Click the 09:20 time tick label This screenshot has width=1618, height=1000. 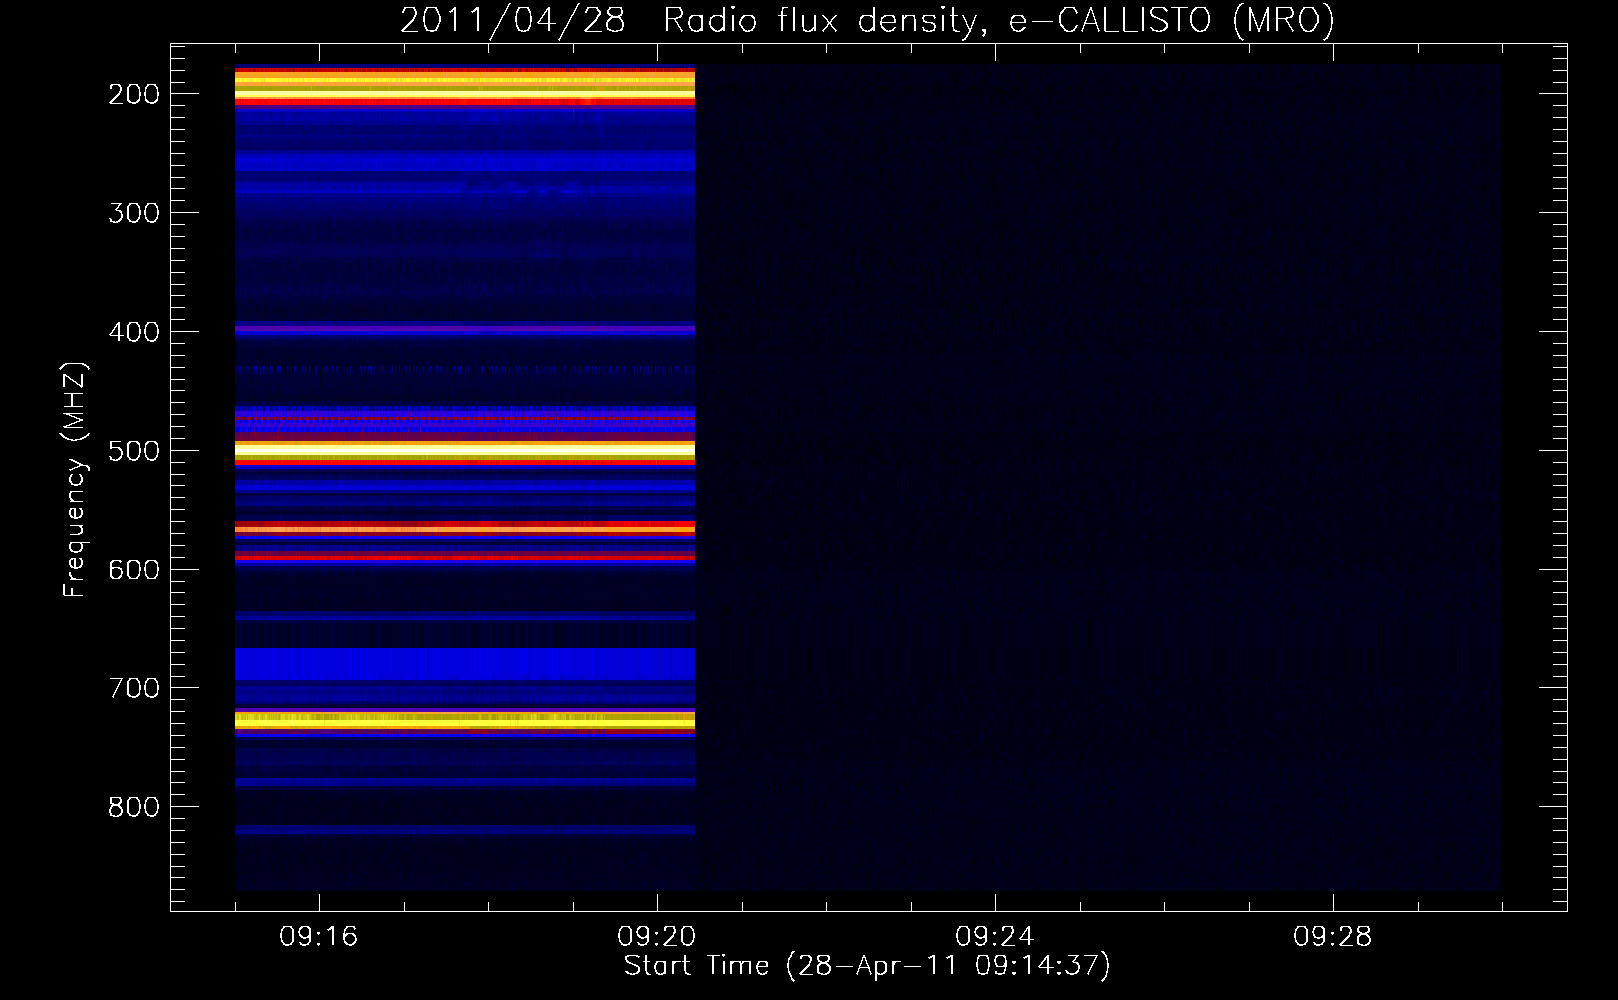(x=657, y=937)
